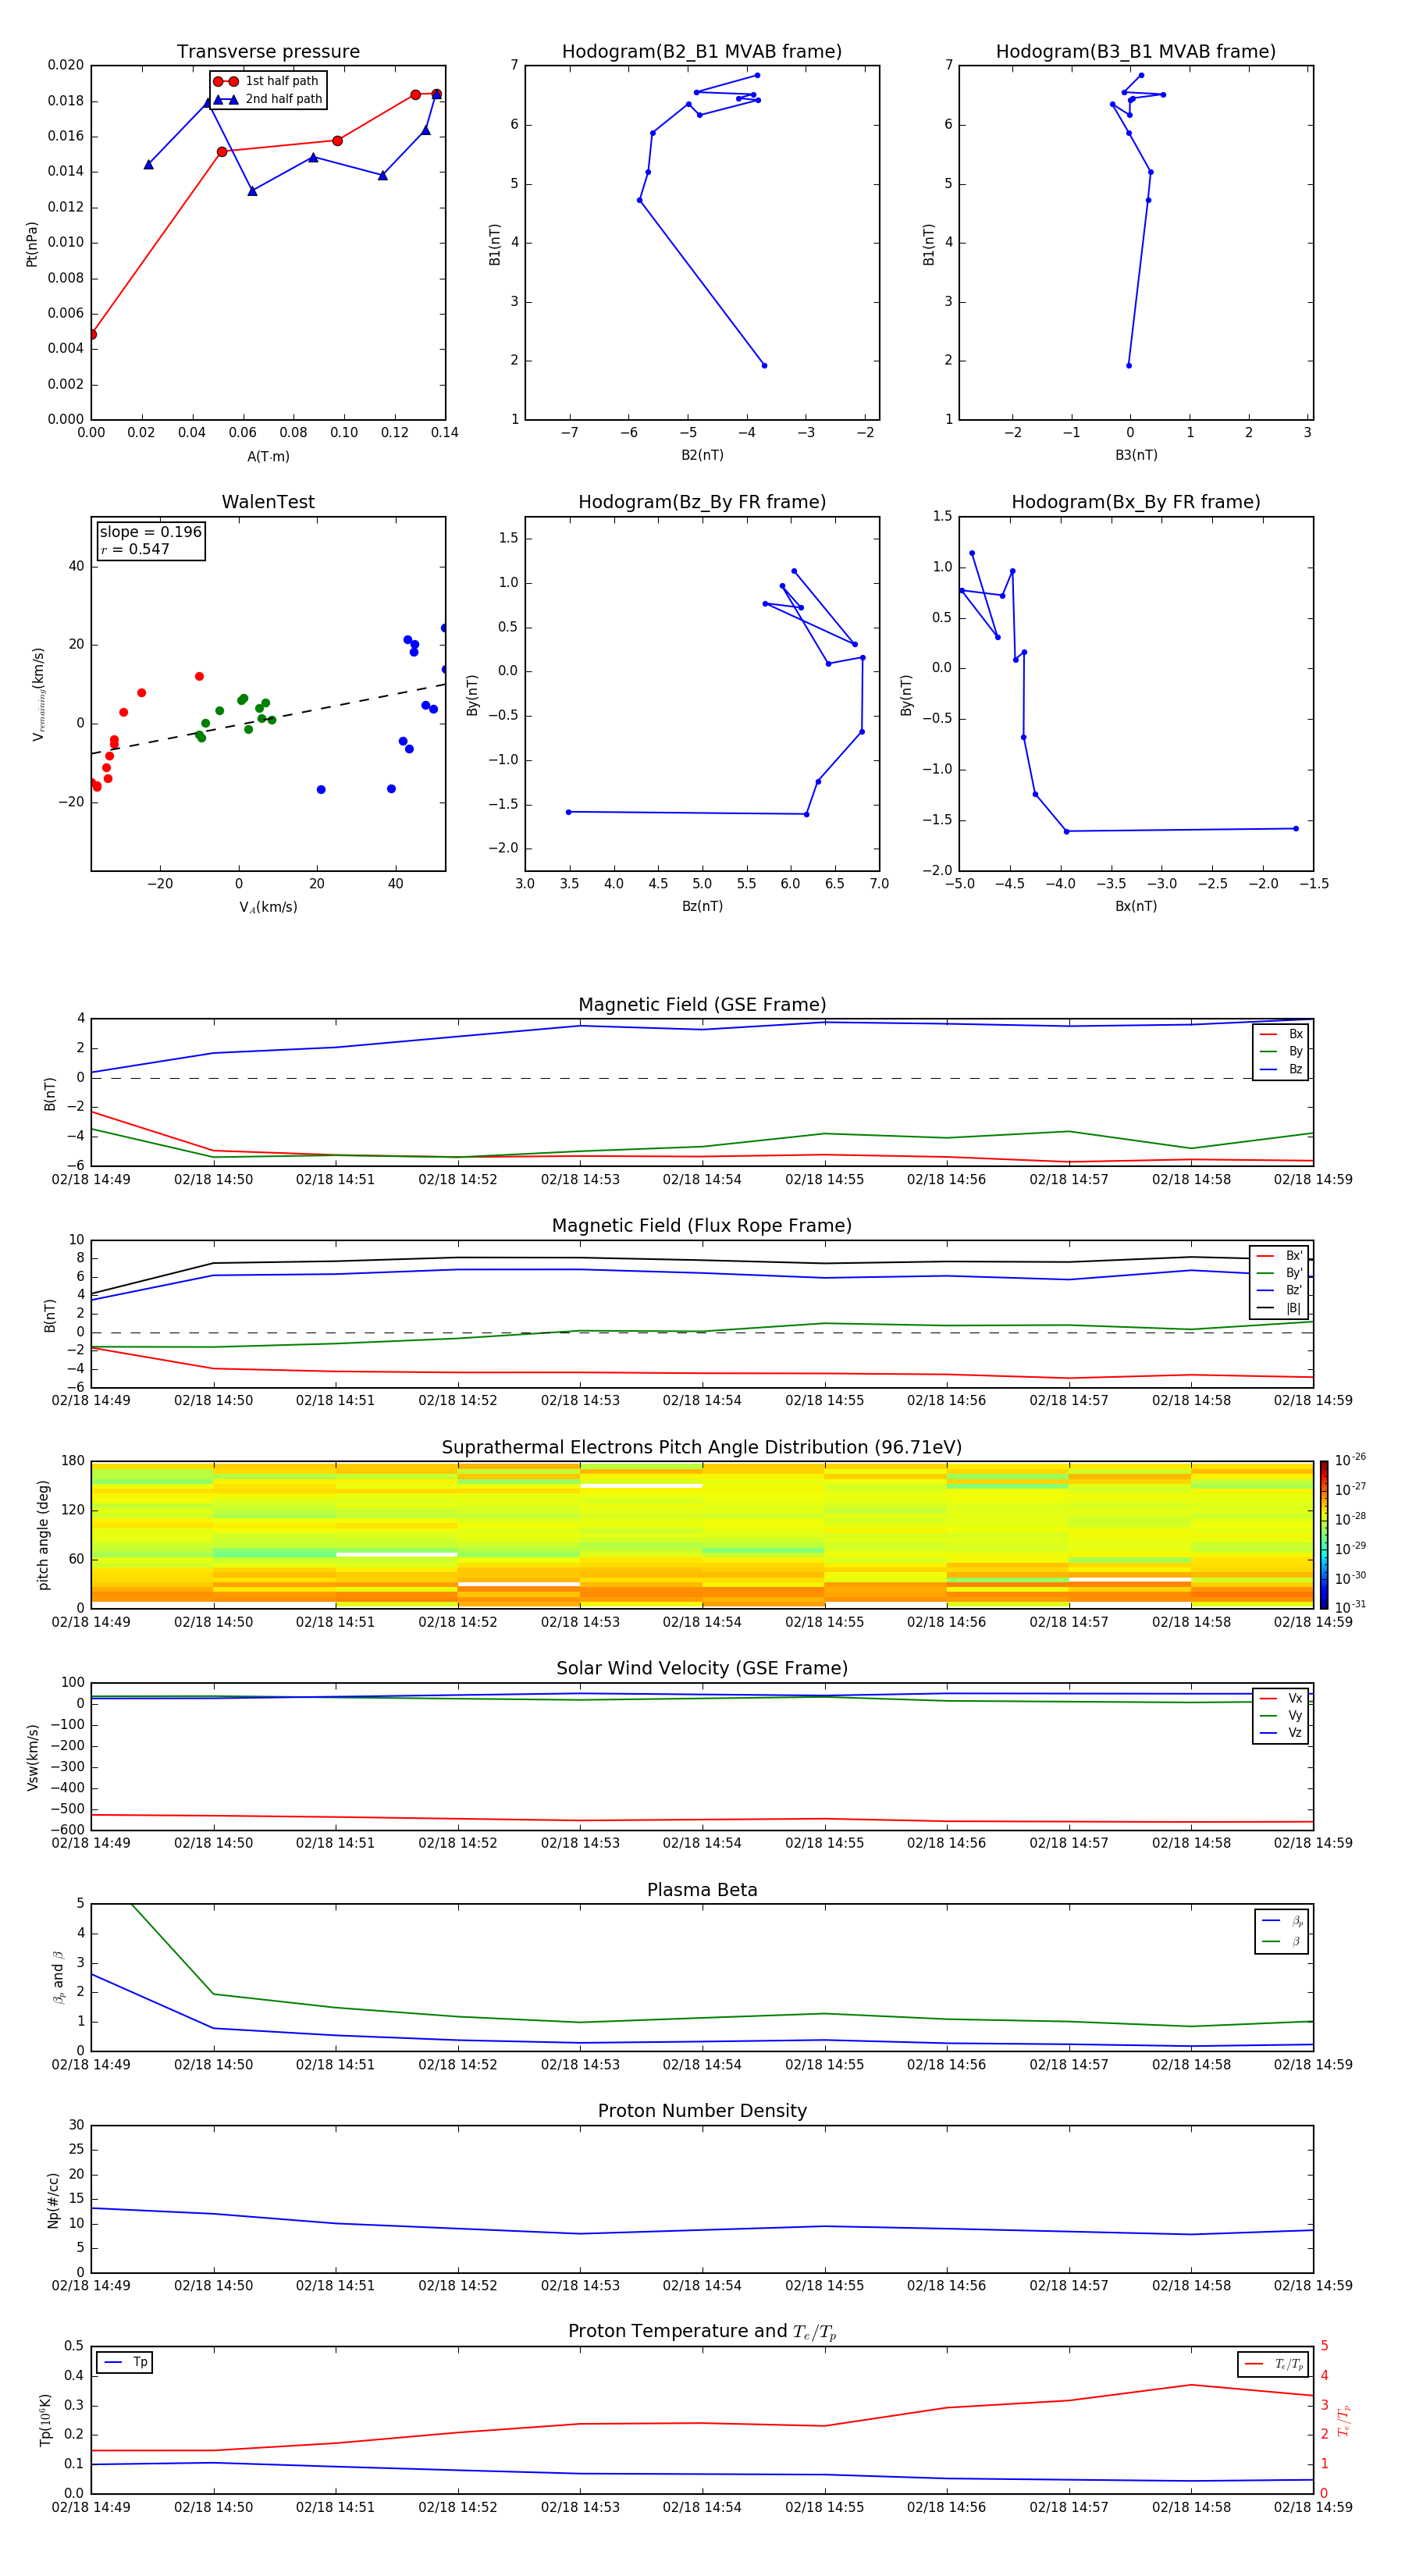
Task: Select '|B|' in the Flux Rope legend
Action: coord(1279,1308)
